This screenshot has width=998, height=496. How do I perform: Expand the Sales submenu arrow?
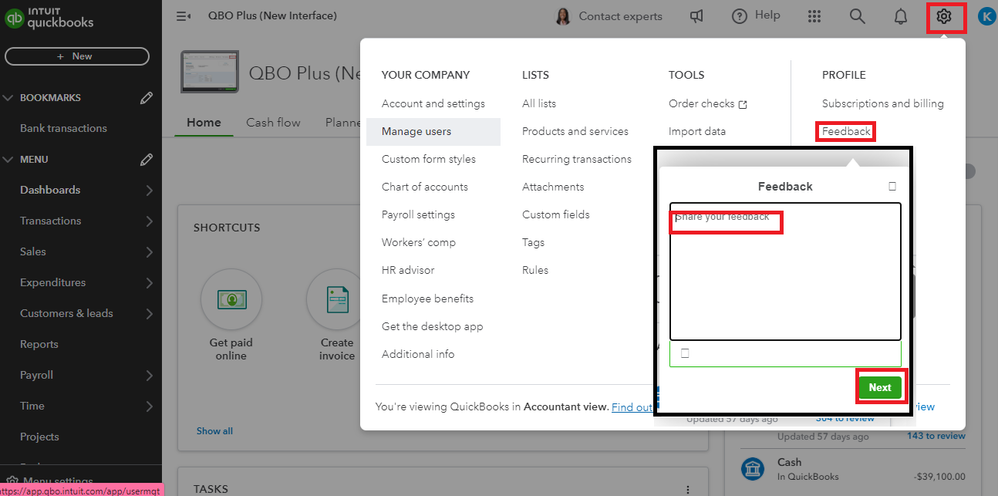point(149,252)
